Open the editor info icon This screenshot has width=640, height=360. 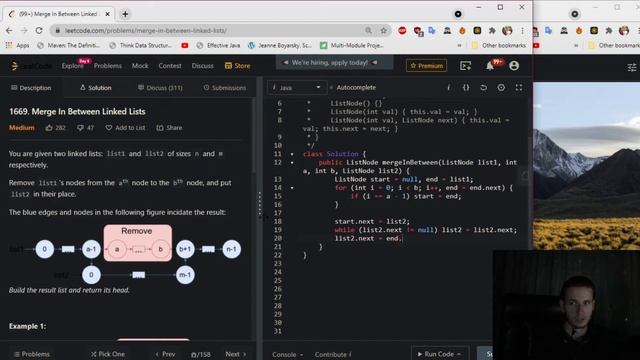coord(449,87)
